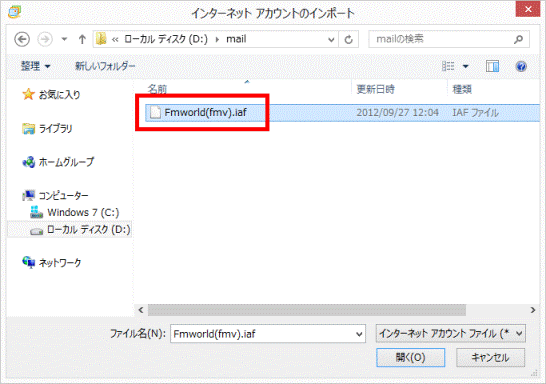Select ライブラリ in navigation pane

point(55,129)
